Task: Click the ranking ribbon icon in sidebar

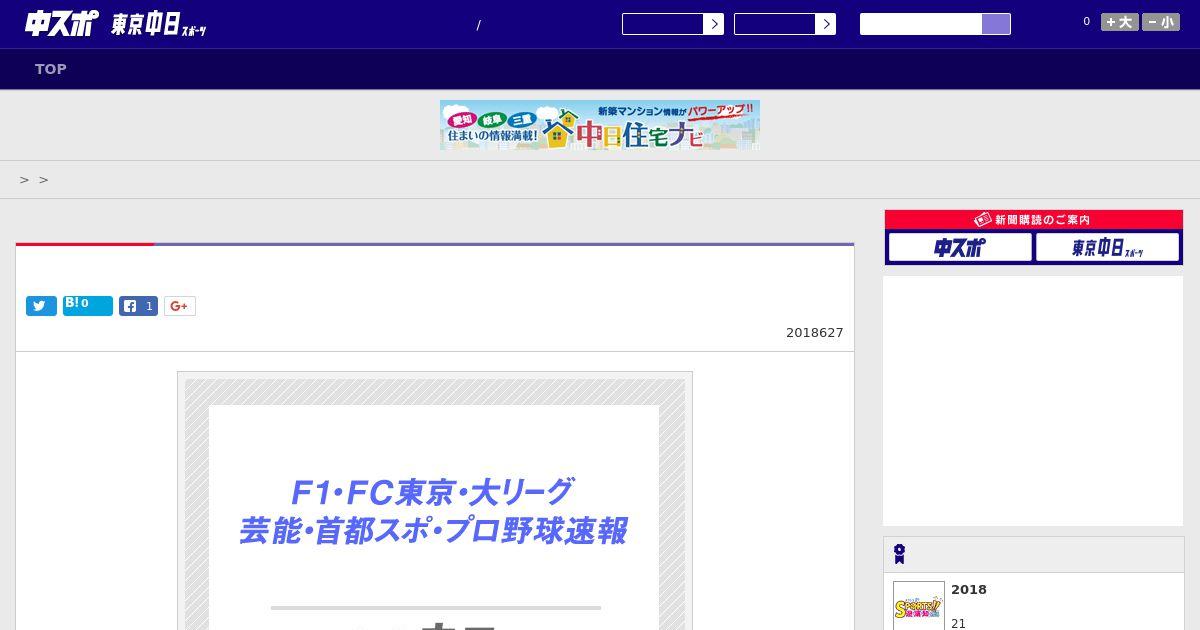Action: [899, 554]
